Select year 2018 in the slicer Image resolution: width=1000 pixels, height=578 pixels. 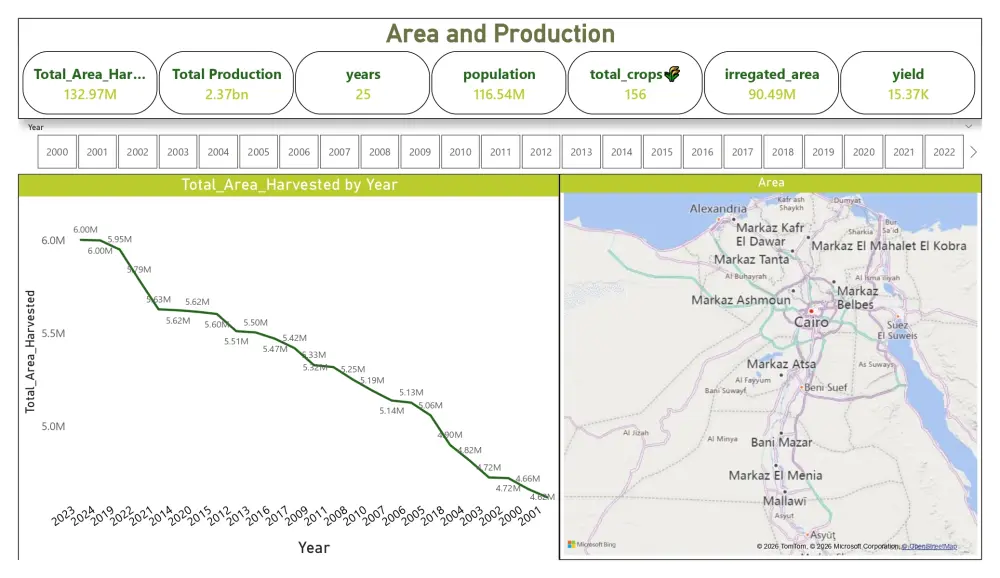783,152
